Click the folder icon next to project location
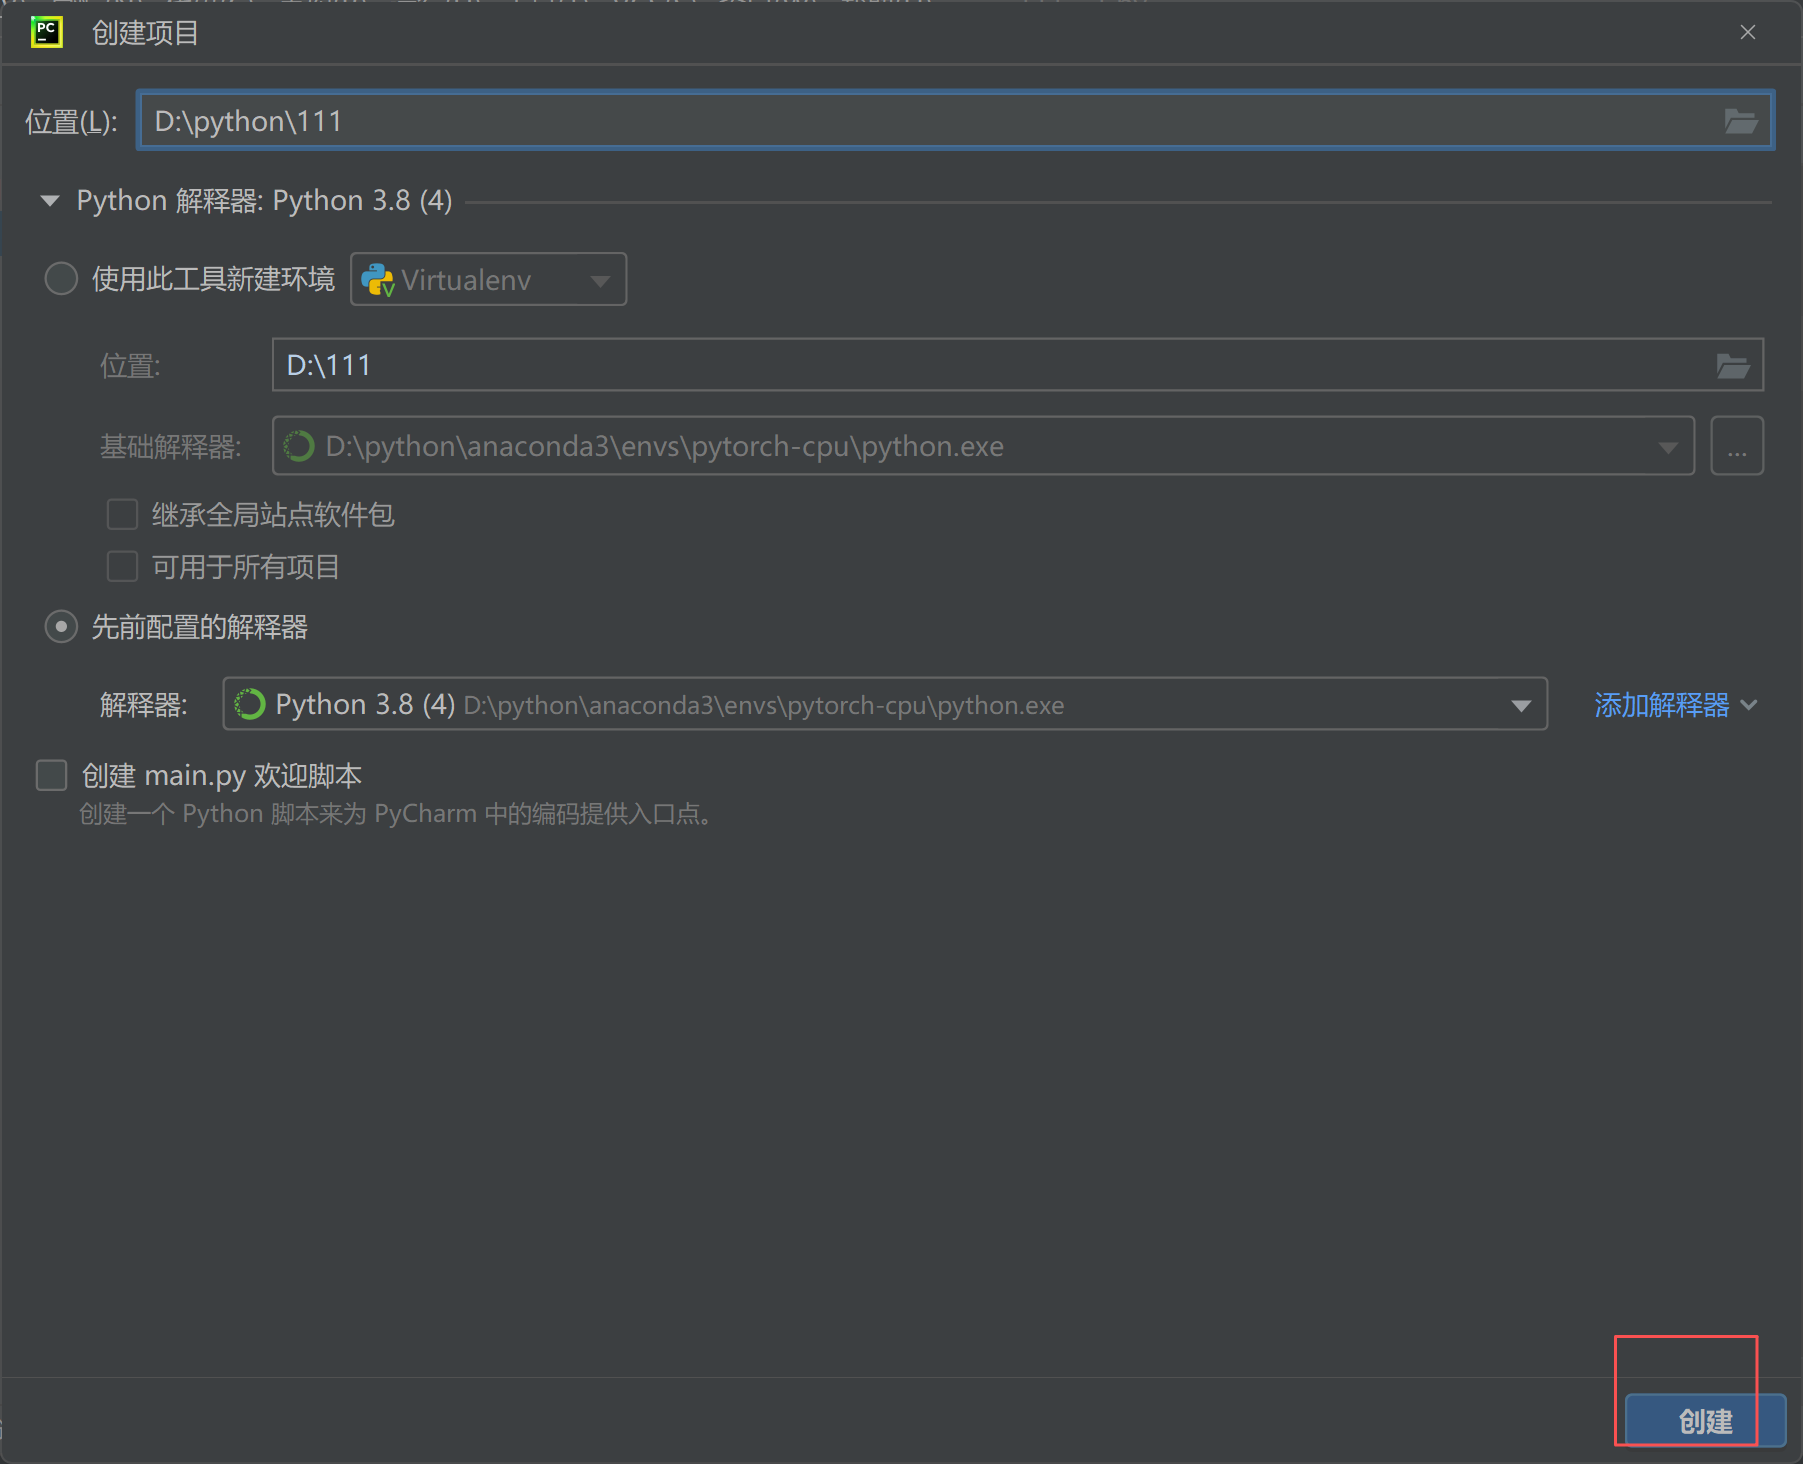Screen dimensions: 1803x1464 coord(1743,121)
